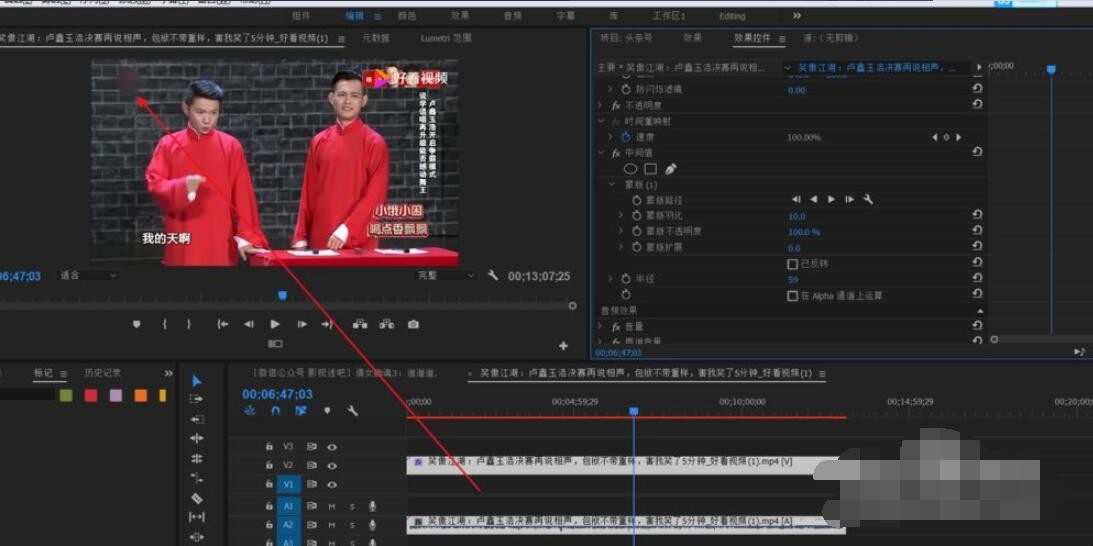
Task: Play the program monitor video
Action: (275, 324)
